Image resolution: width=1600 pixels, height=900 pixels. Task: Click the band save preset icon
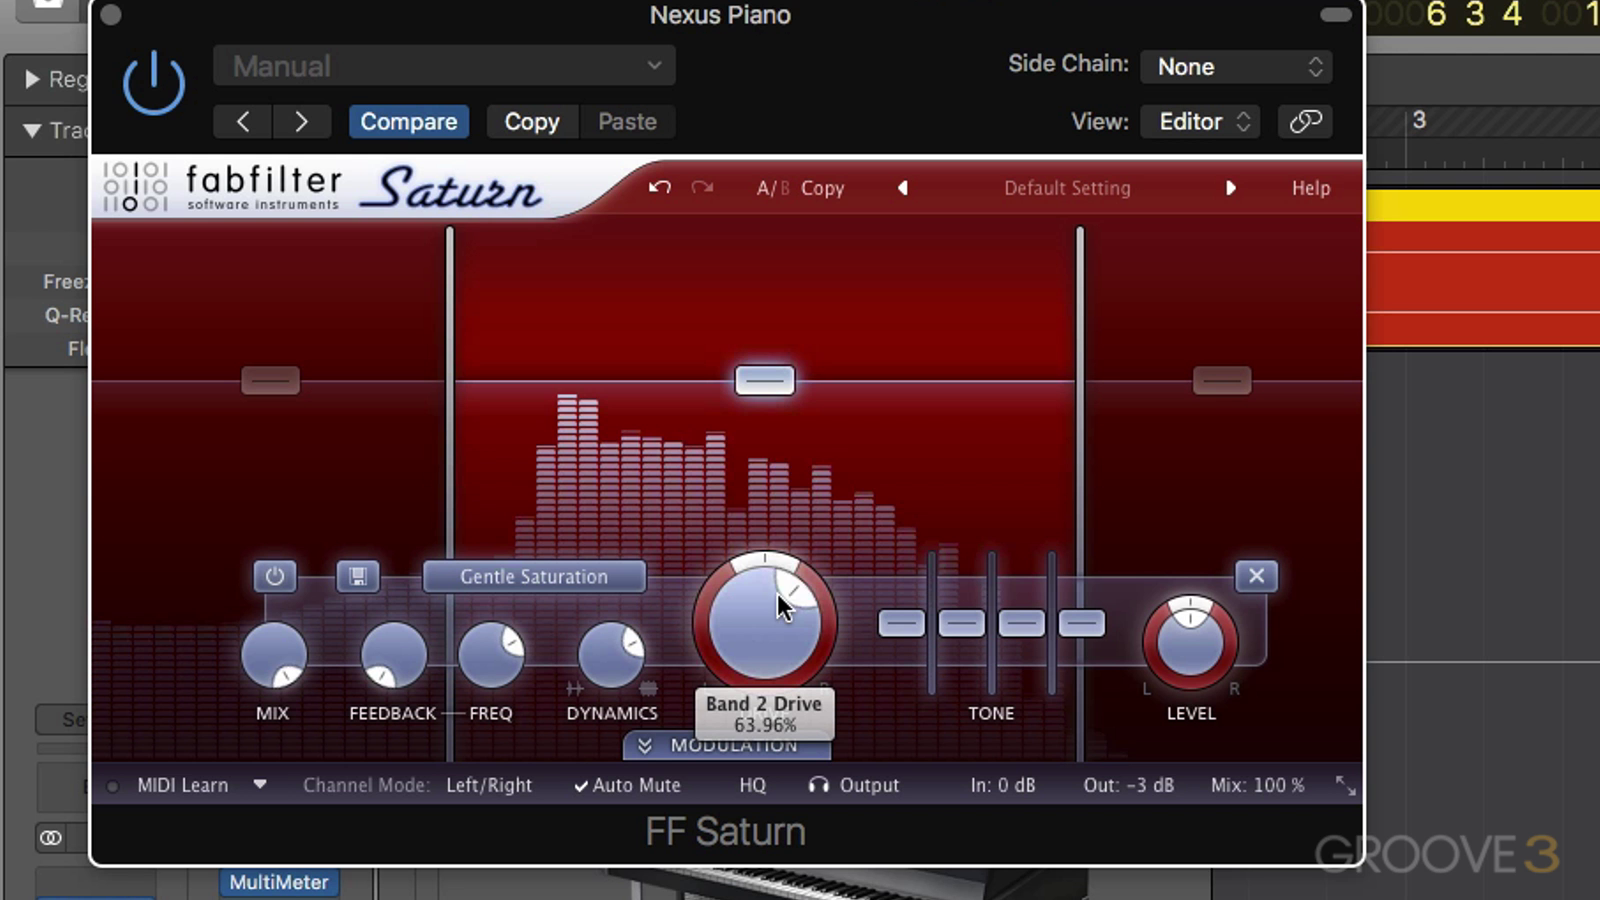pyautogui.click(x=358, y=577)
